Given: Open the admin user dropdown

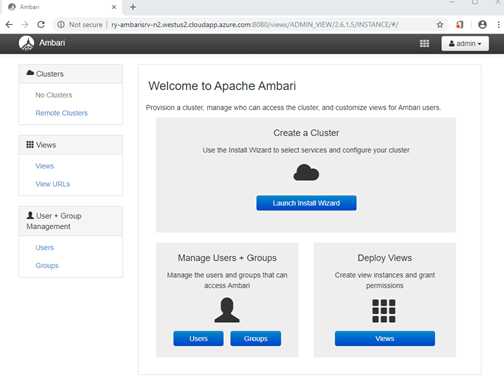Looking at the screenshot, I should tap(465, 44).
